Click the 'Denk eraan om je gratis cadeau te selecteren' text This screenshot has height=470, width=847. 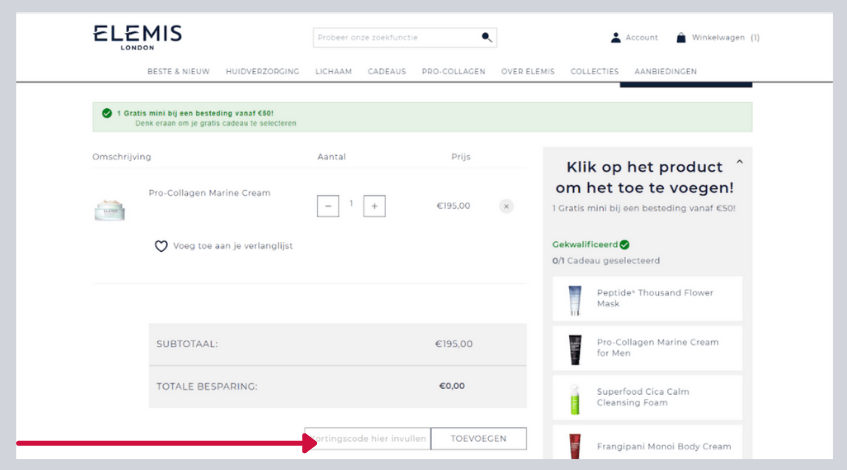tap(216, 123)
